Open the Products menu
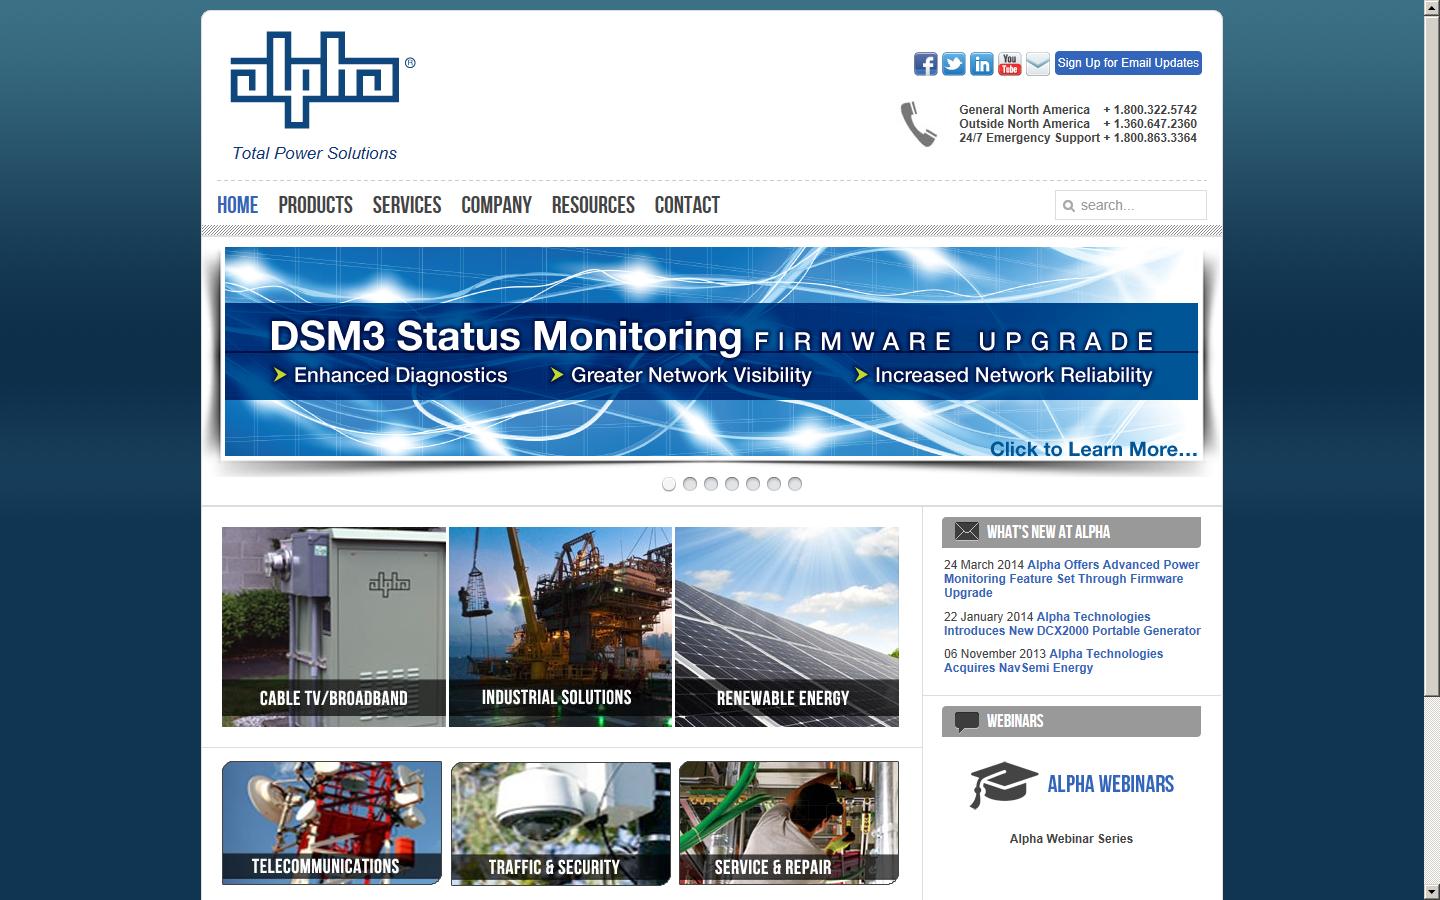Image resolution: width=1440 pixels, height=900 pixels. pyautogui.click(x=315, y=205)
